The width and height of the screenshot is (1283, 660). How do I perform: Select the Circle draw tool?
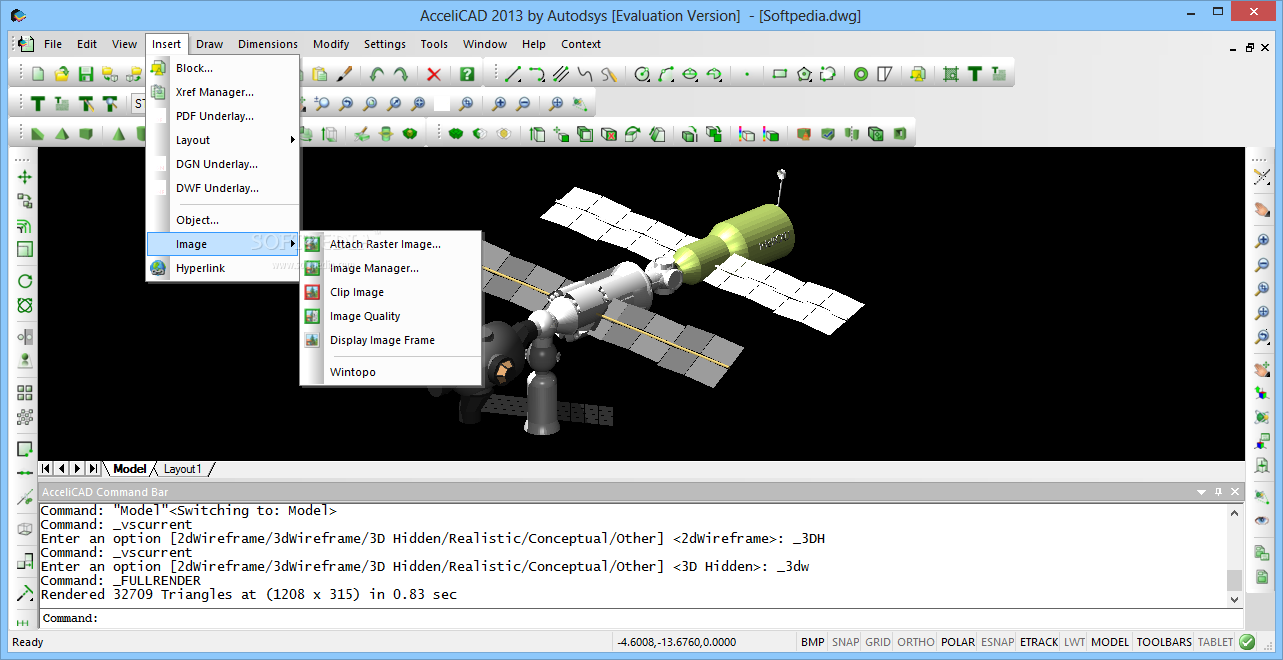coord(642,74)
